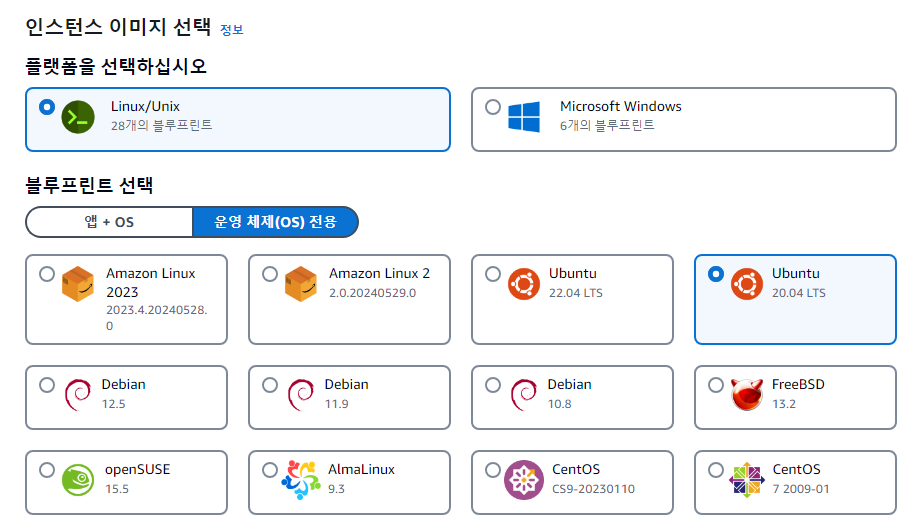Click the Debian 12.5 version text
The image size is (908, 527).
pyautogui.click(x=114, y=404)
